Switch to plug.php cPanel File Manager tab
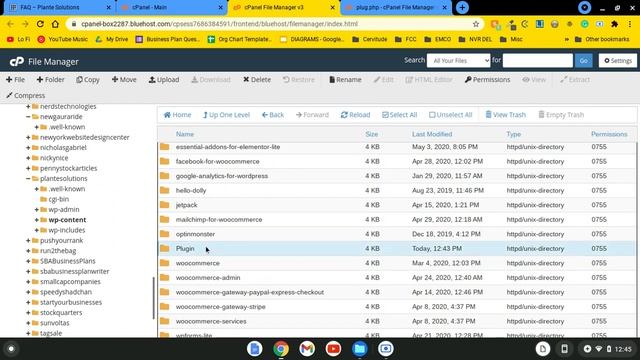 click(396, 7)
